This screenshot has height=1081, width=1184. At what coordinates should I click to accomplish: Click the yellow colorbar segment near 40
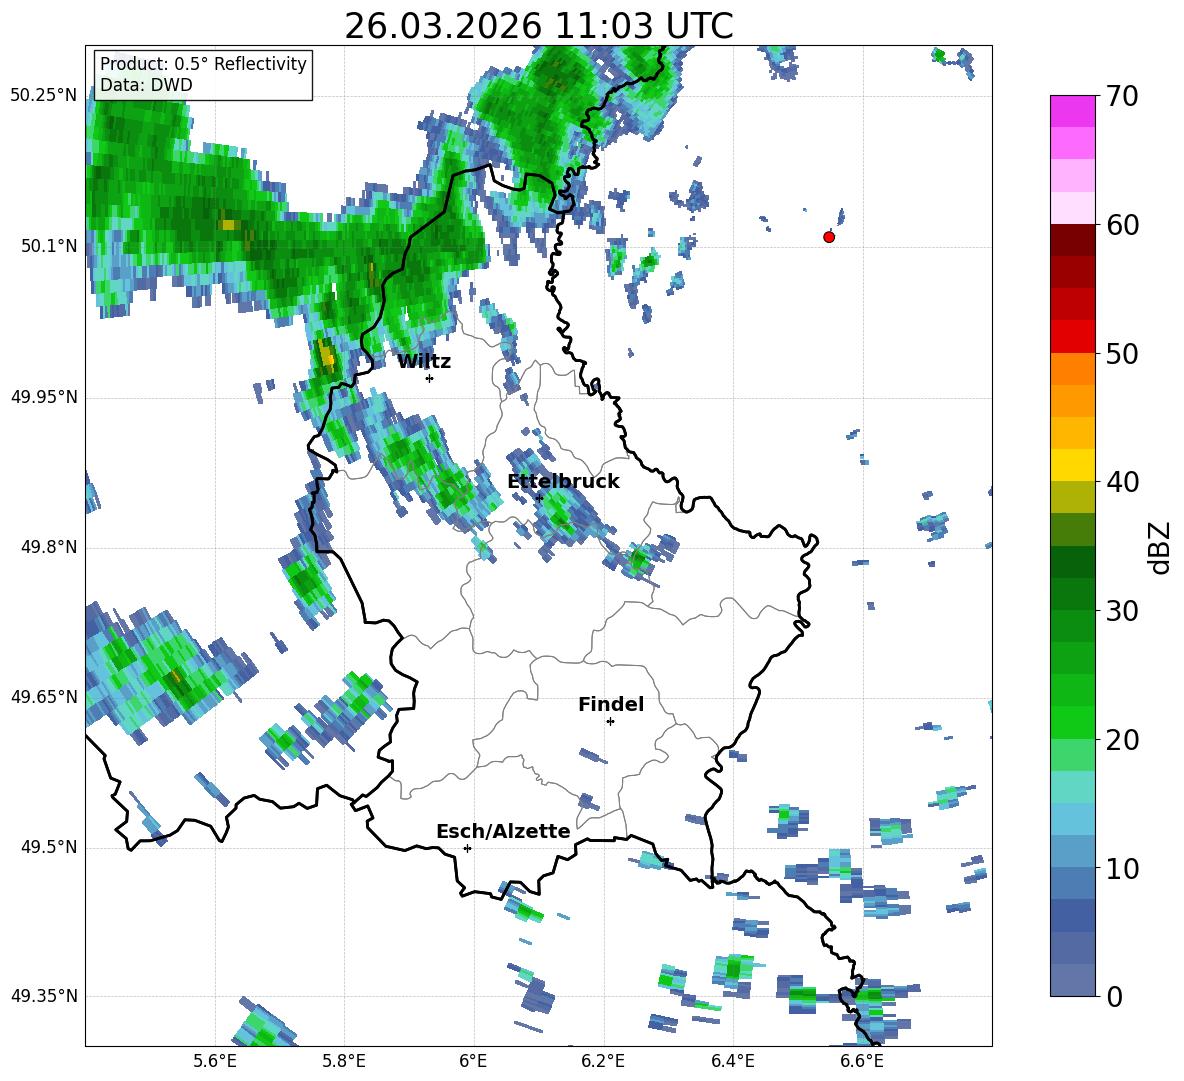coord(1072,465)
